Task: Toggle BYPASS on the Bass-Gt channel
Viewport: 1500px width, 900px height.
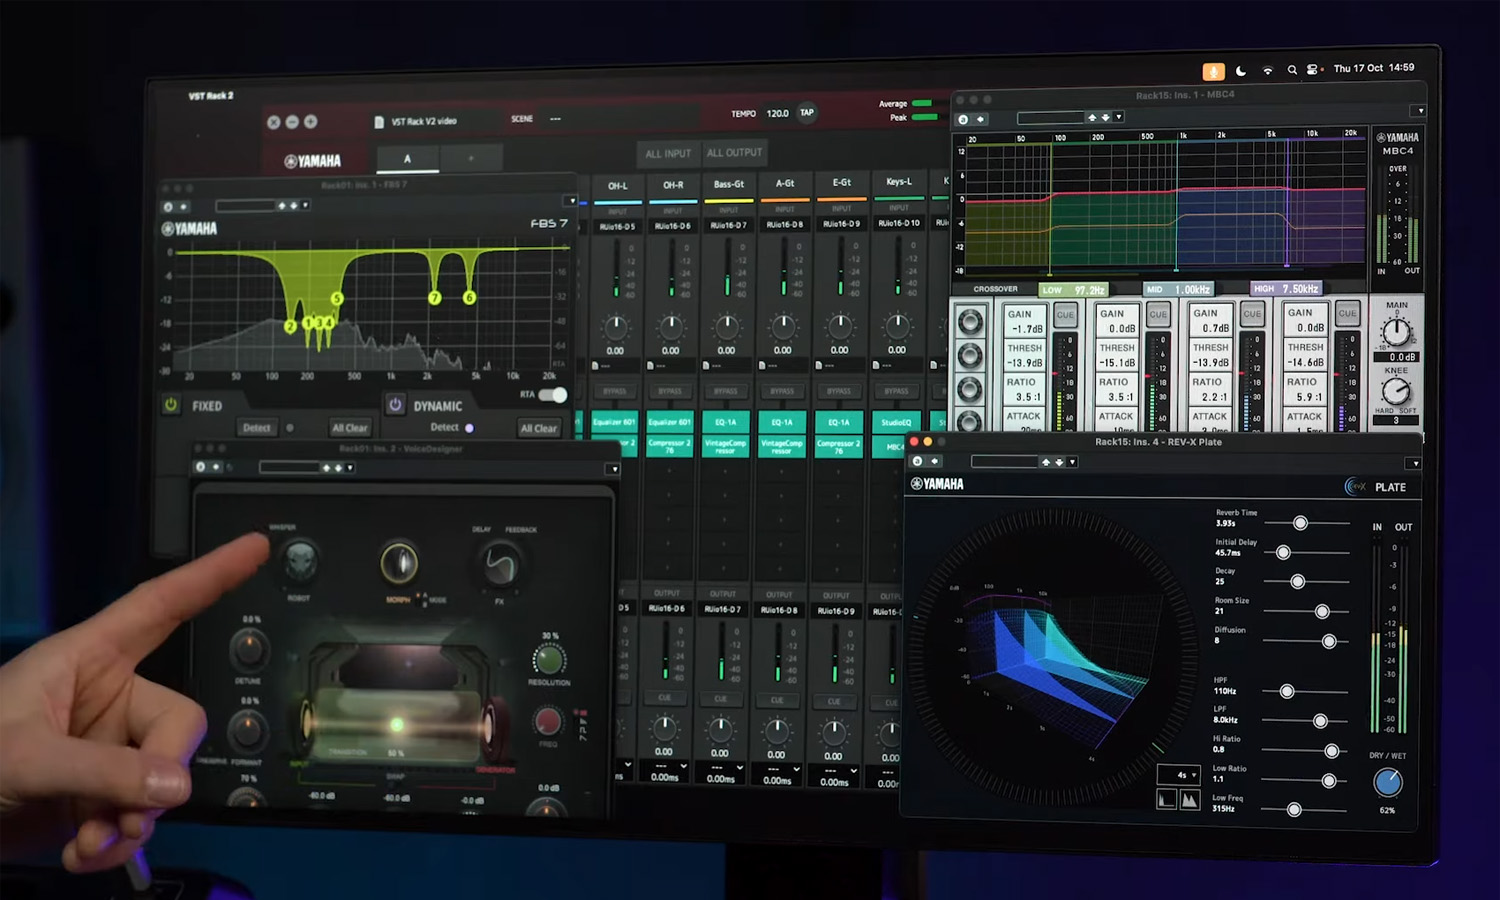Action: click(x=725, y=391)
